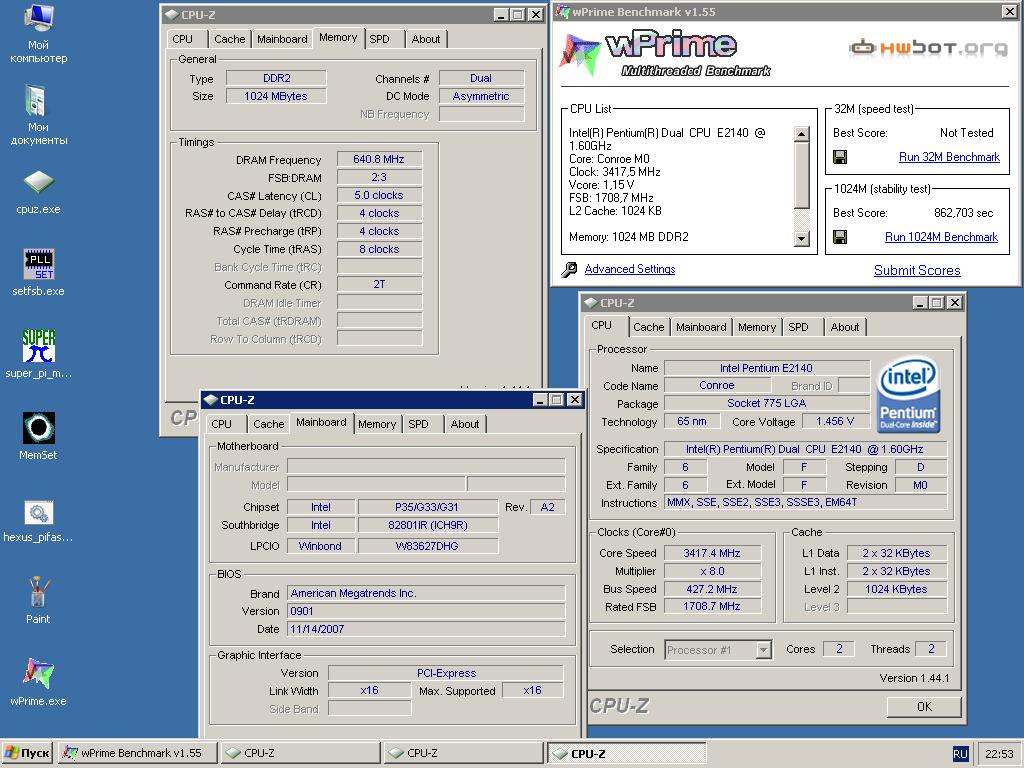
Task: Click the wPrime Benchmark title bar icon
Action: coord(562,12)
